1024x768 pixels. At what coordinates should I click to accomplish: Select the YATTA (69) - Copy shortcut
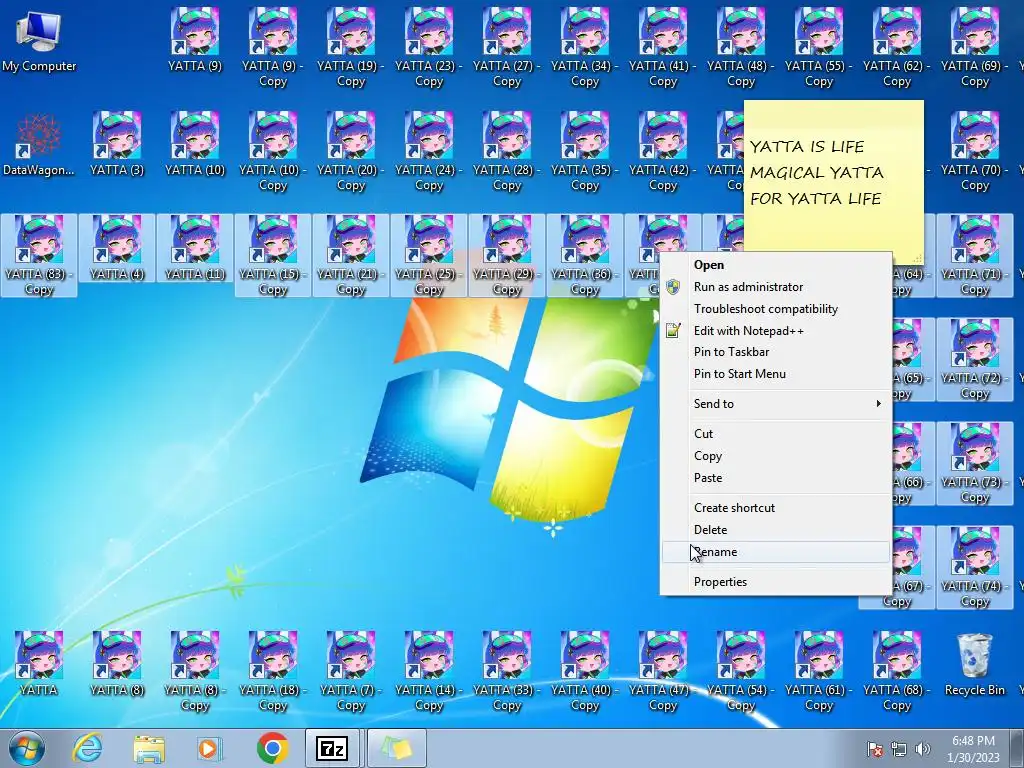[974, 47]
